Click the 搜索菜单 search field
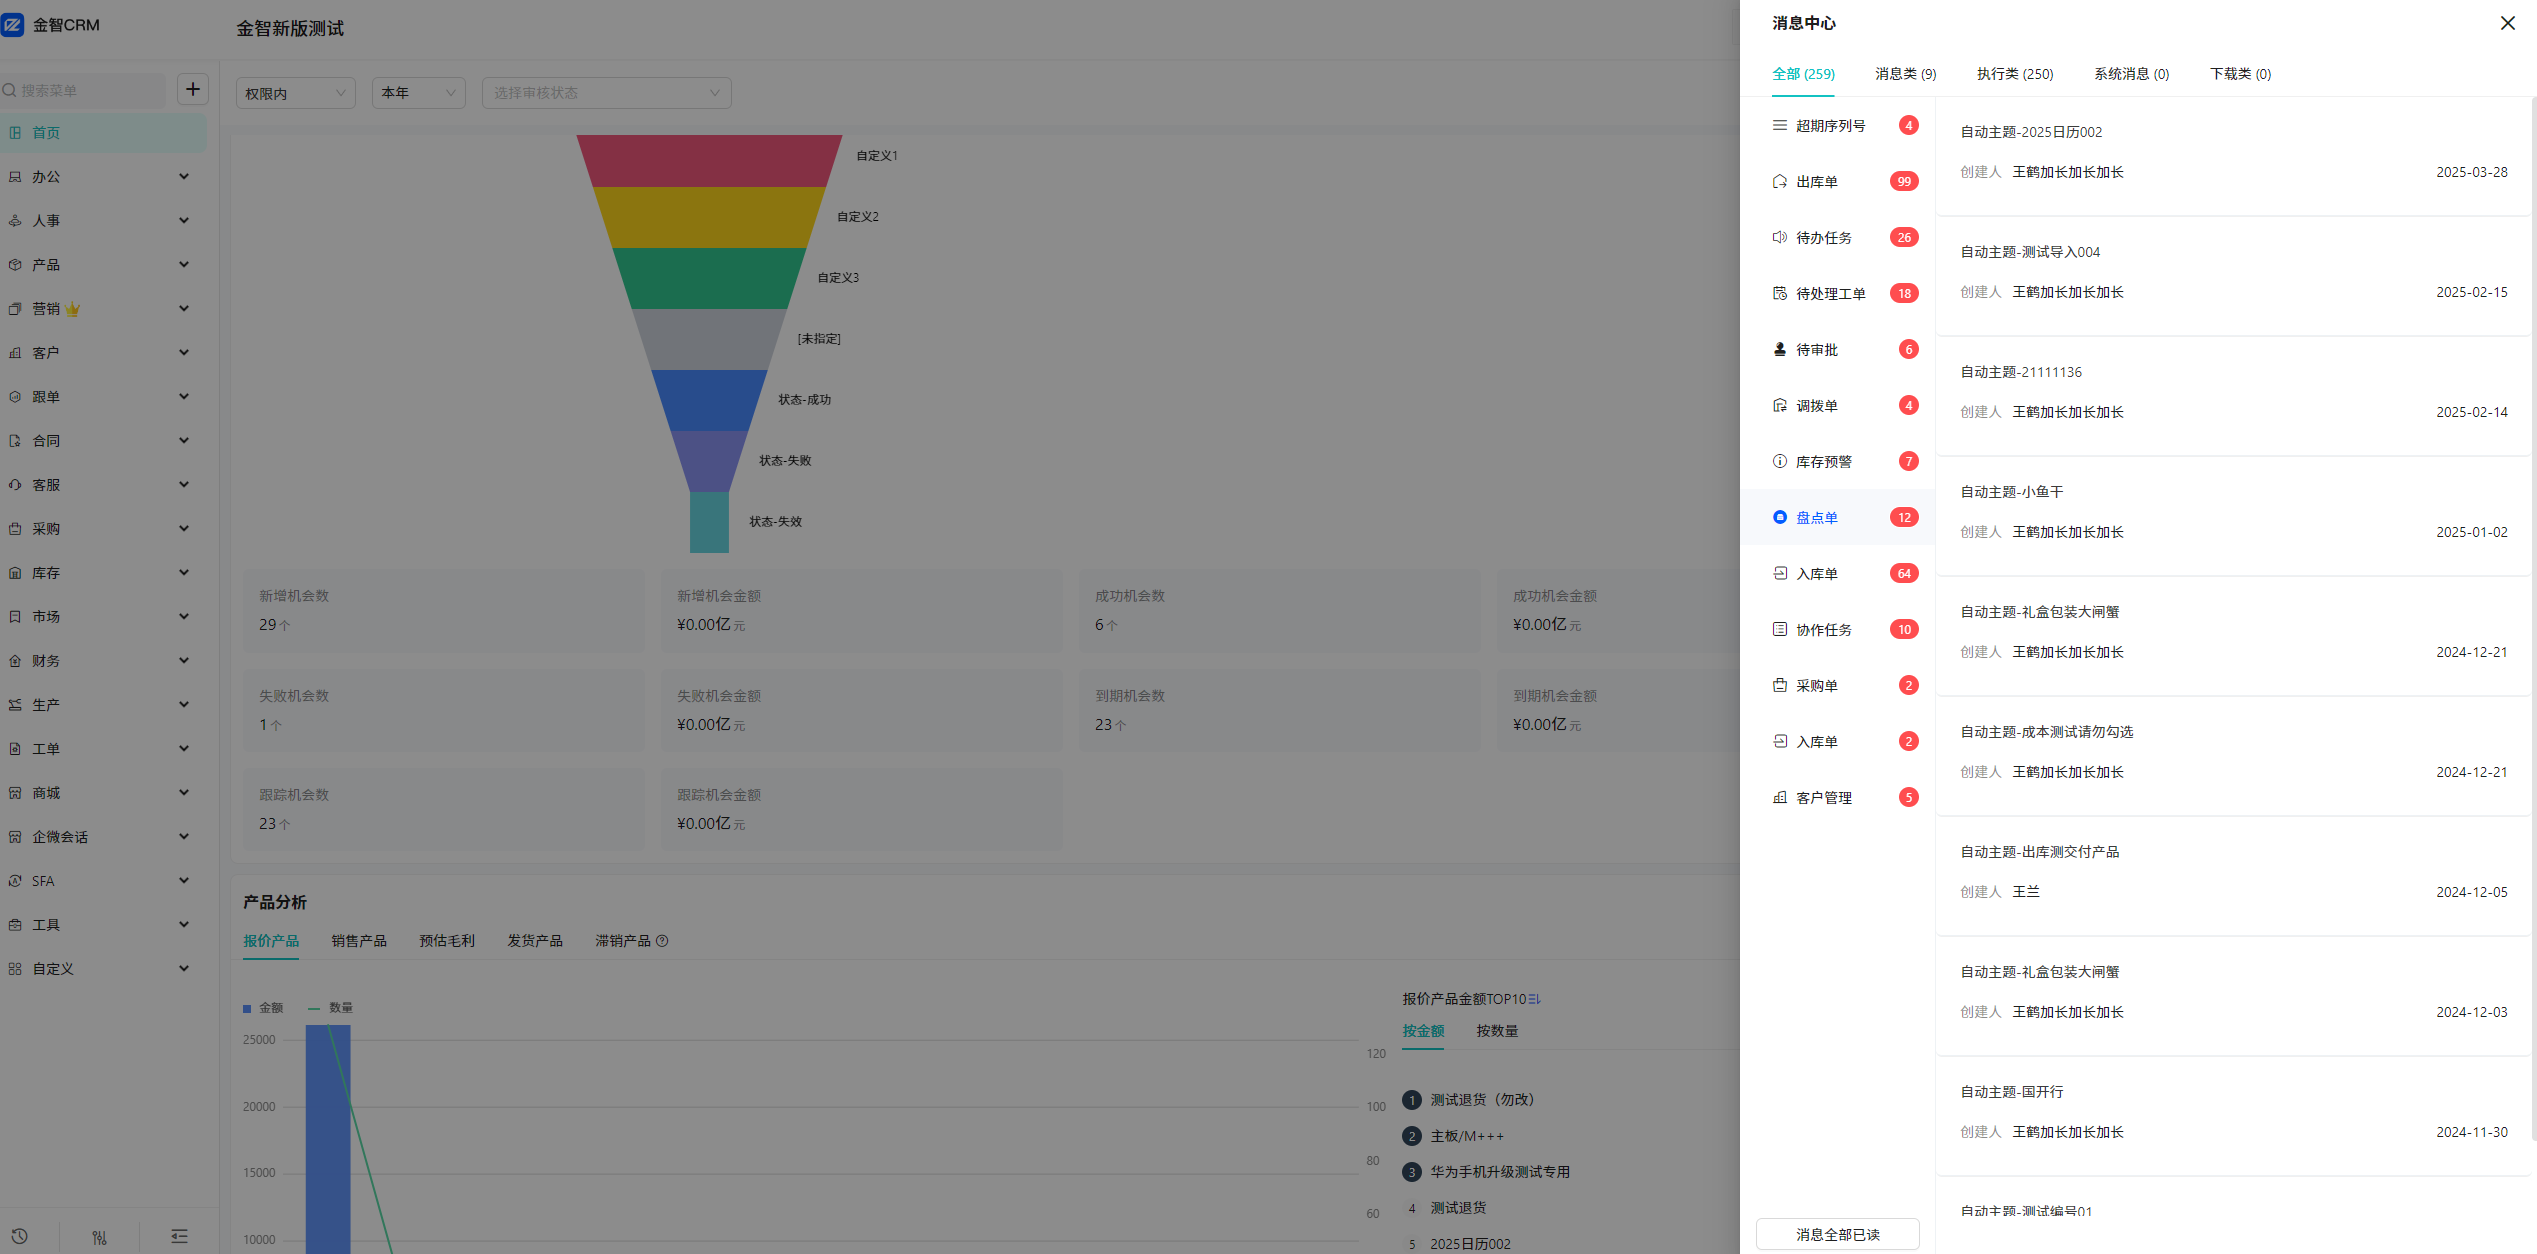The height and width of the screenshot is (1254, 2537). point(84,91)
